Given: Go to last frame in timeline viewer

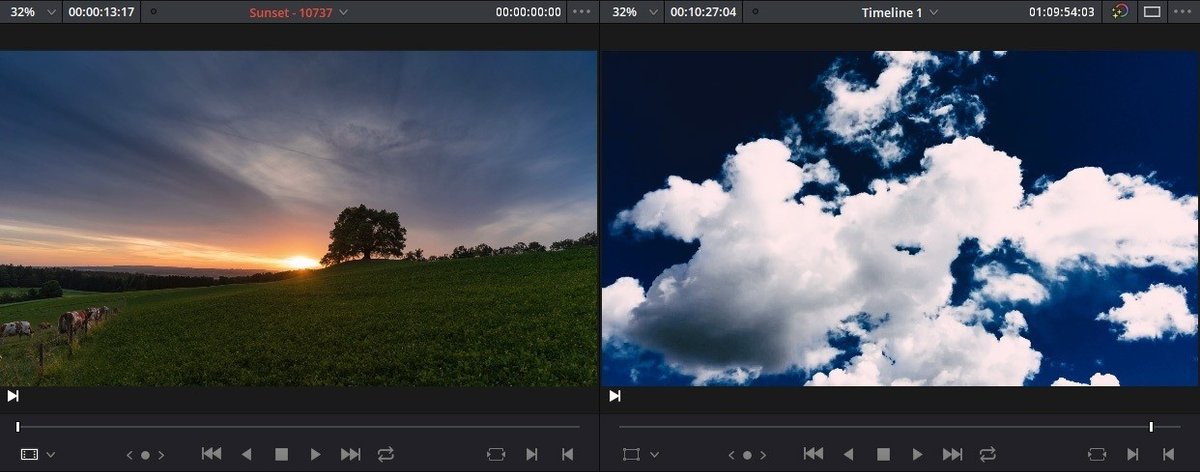Looking at the screenshot, I should point(952,454).
